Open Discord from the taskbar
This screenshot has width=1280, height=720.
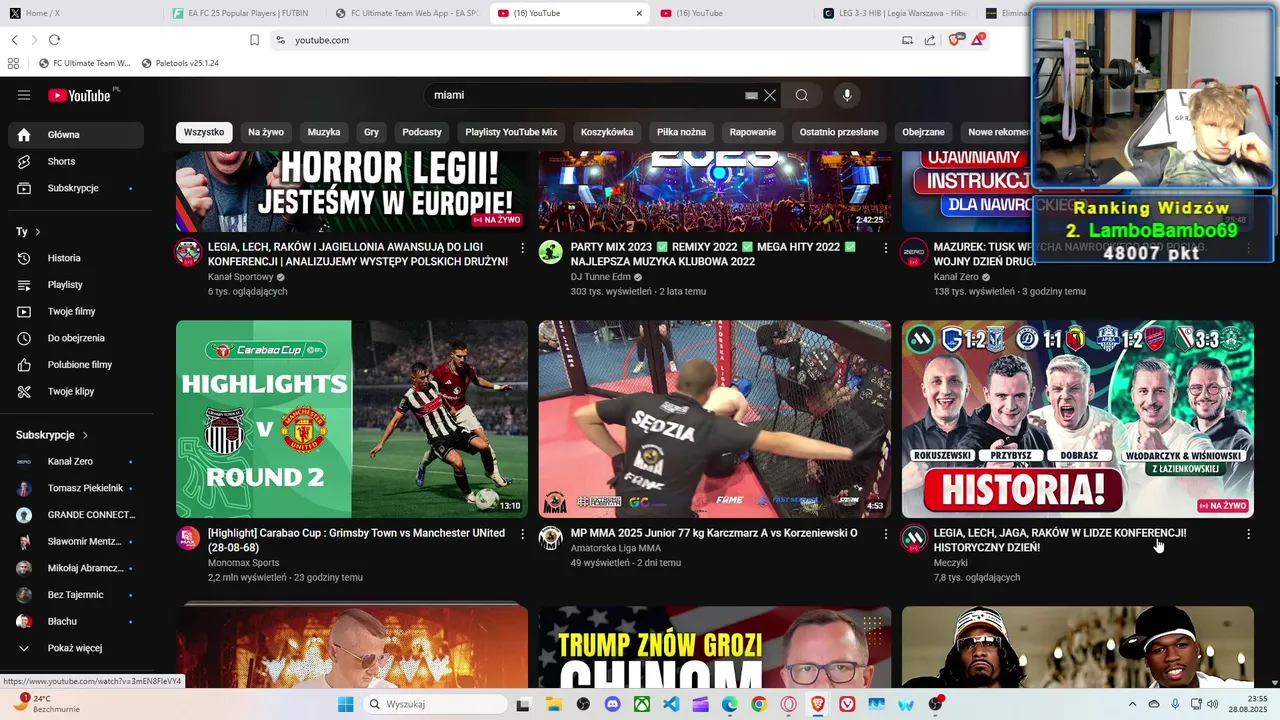tap(612, 704)
